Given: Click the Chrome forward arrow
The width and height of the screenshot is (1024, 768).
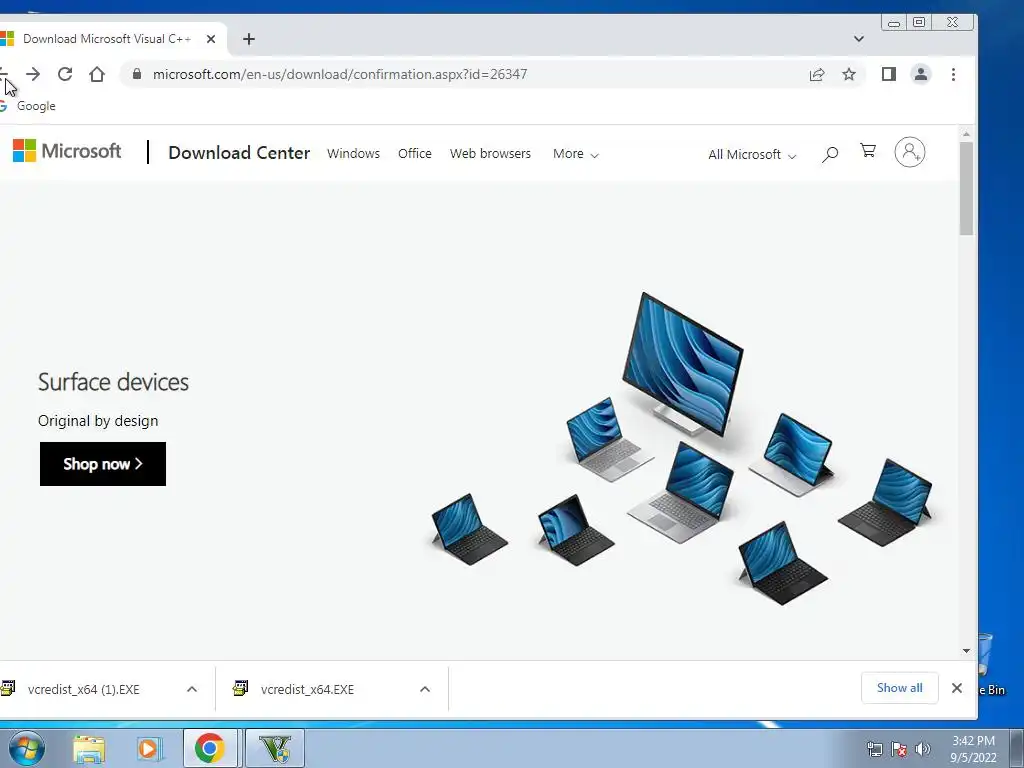Looking at the screenshot, I should [x=33, y=74].
